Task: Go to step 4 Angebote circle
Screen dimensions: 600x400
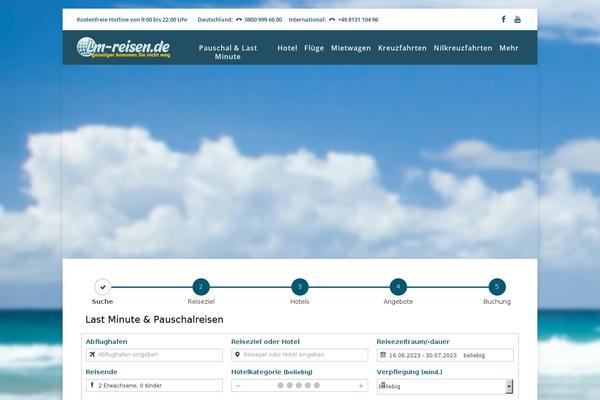Action: click(398, 287)
